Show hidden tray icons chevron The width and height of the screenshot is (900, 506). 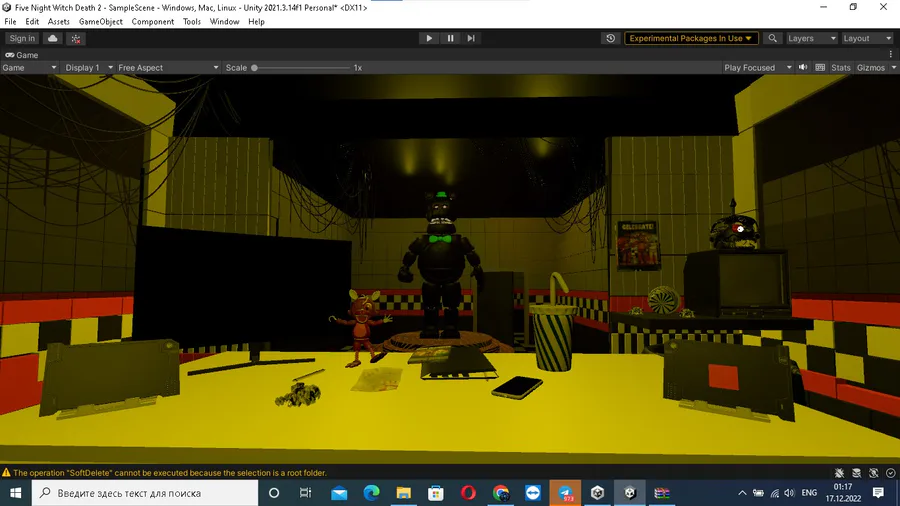742,493
